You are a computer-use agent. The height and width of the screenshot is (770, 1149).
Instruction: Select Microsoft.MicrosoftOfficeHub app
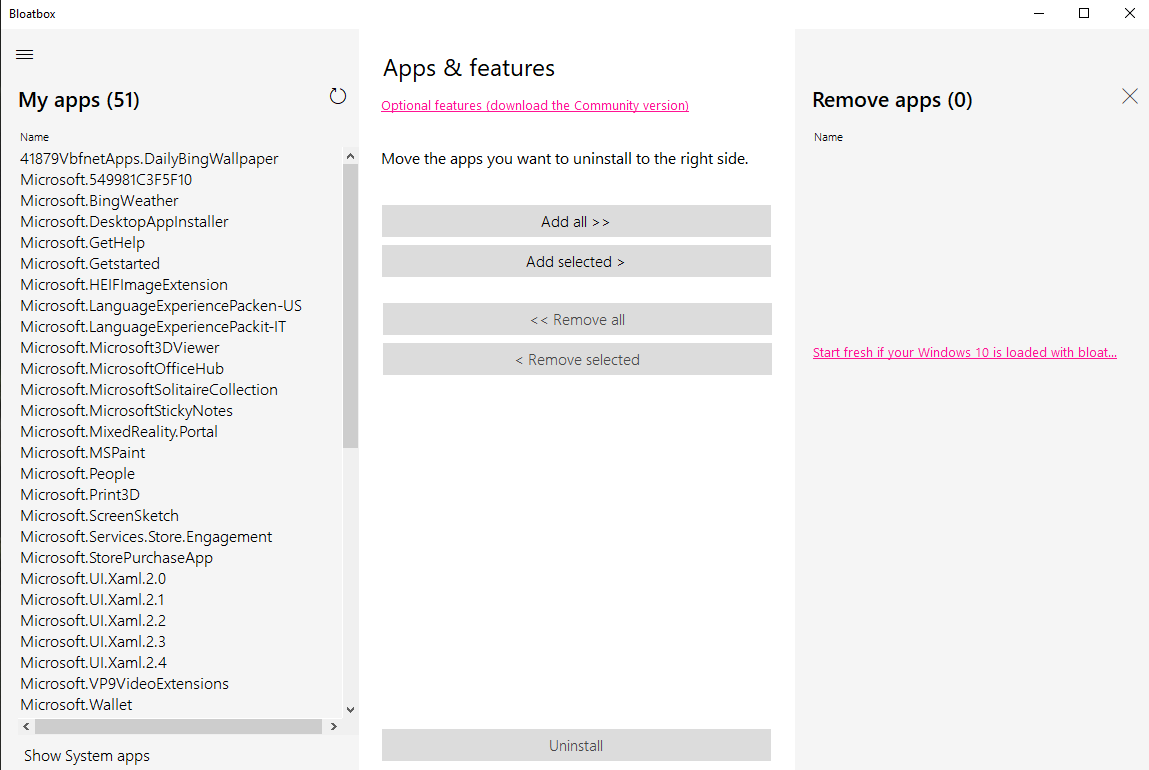point(122,369)
